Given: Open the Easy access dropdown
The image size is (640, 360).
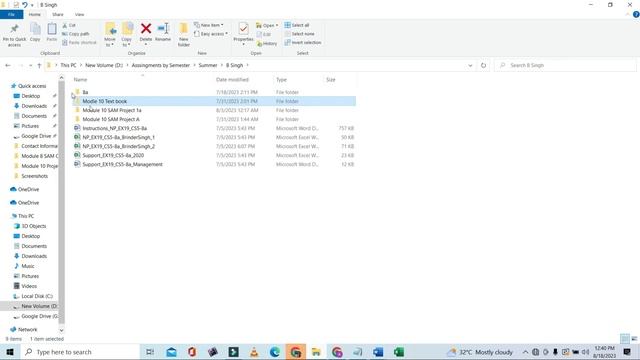Looking at the screenshot, I should [x=211, y=34].
